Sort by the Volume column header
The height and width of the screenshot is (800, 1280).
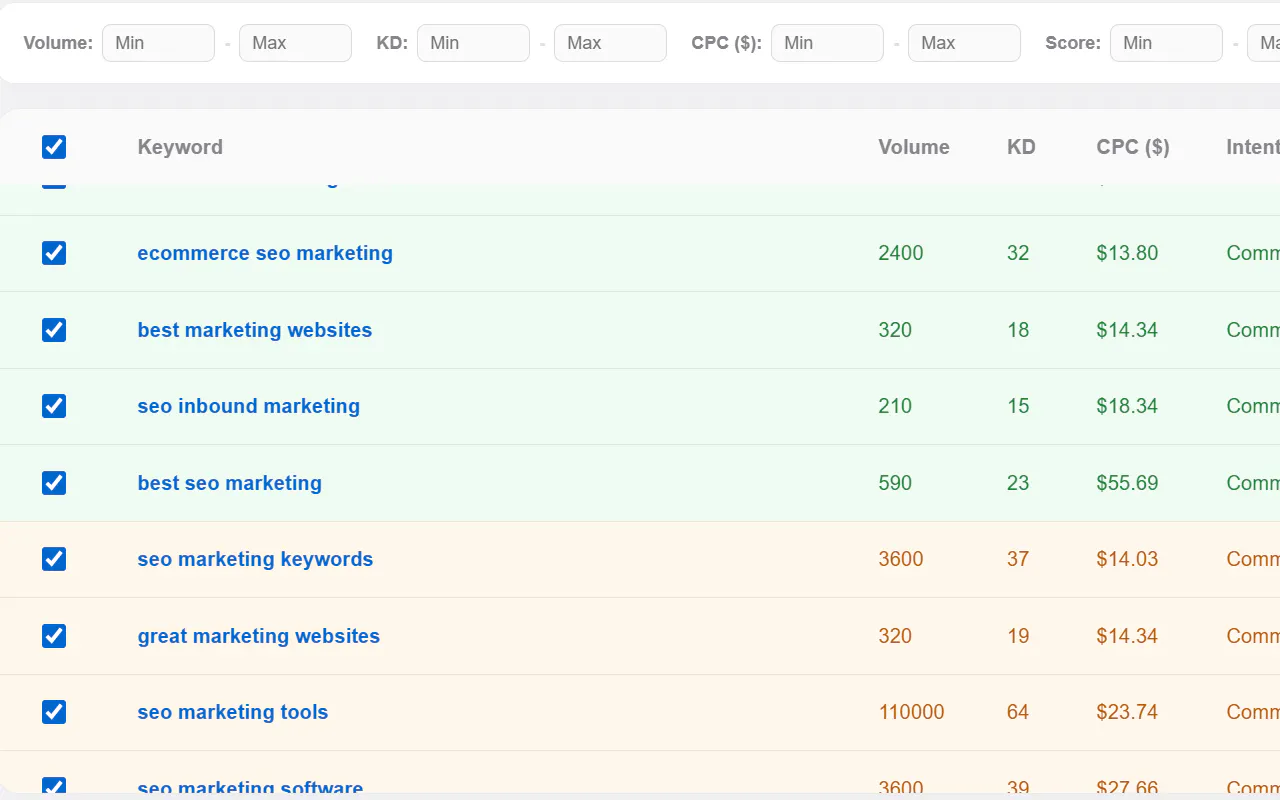pos(914,147)
